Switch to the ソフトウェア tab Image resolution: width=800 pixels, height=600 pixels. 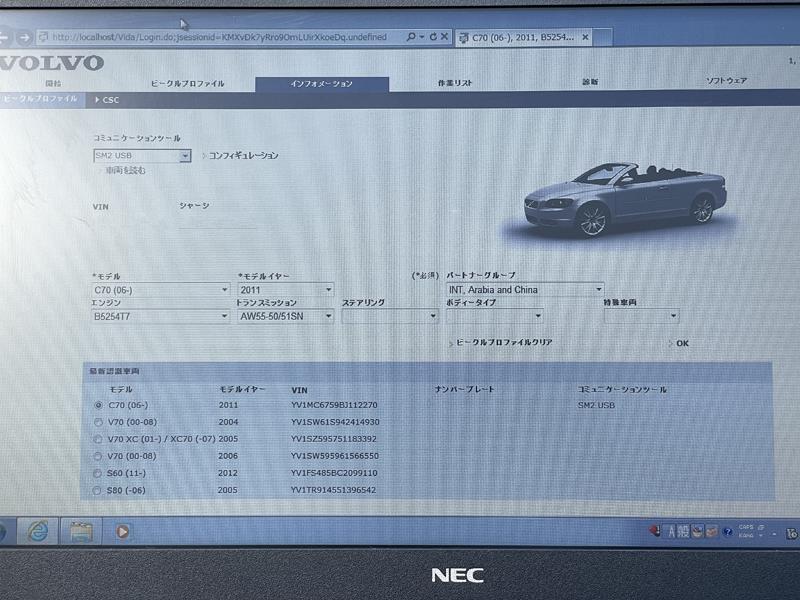click(x=727, y=81)
